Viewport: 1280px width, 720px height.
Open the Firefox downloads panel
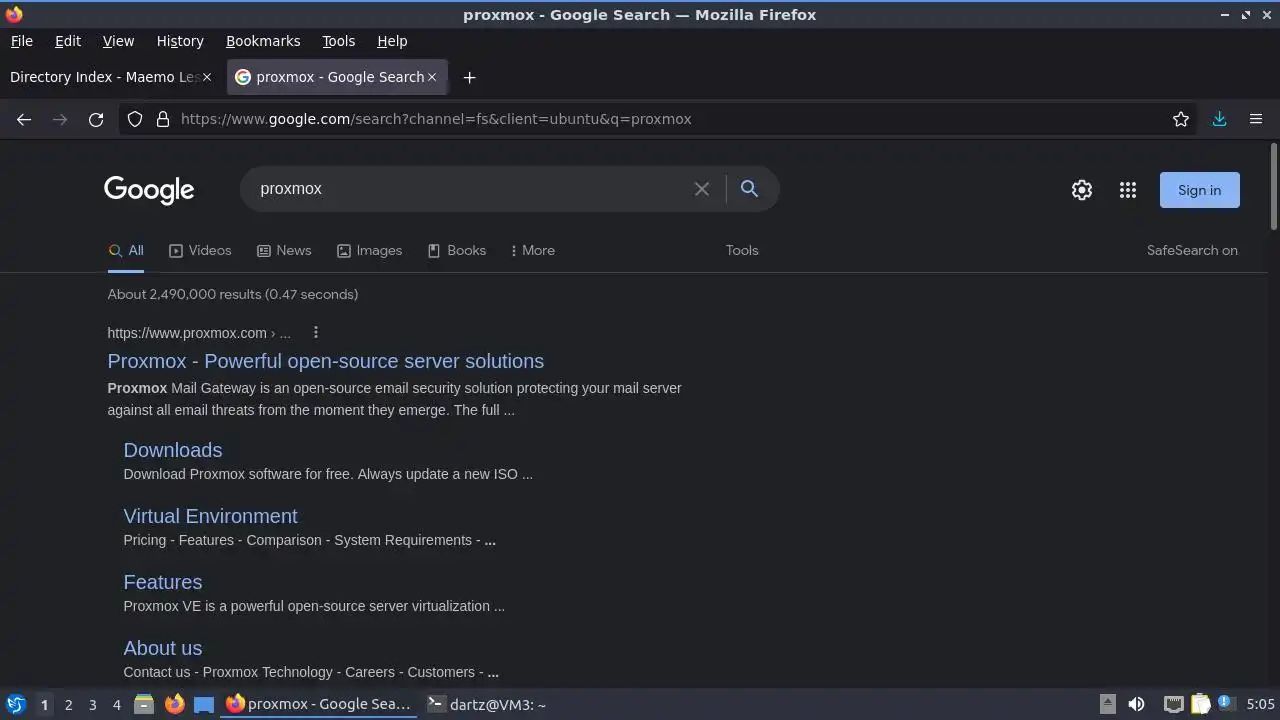[x=1219, y=119]
